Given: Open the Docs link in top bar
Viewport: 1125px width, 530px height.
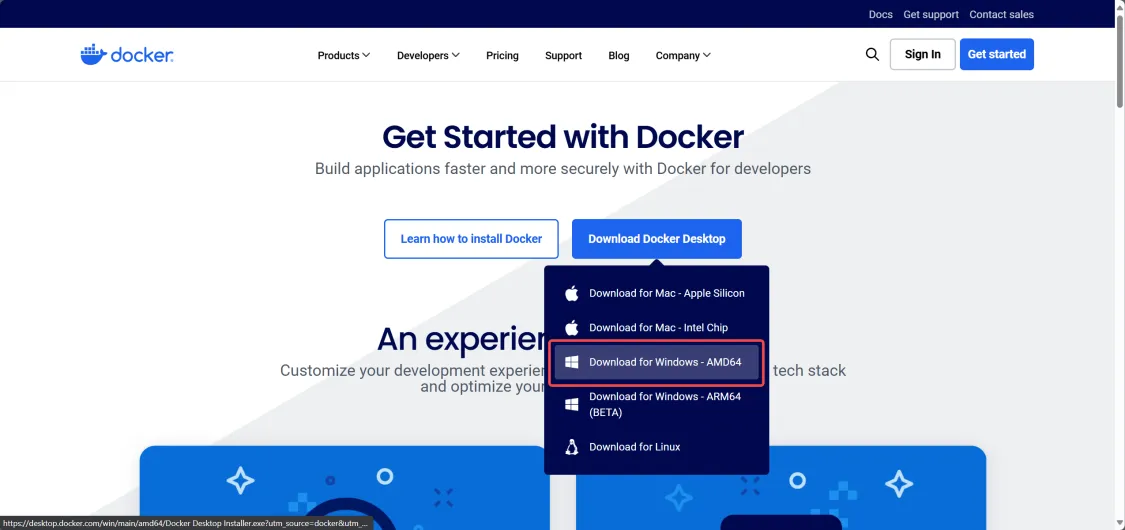Looking at the screenshot, I should tap(880, 14).
